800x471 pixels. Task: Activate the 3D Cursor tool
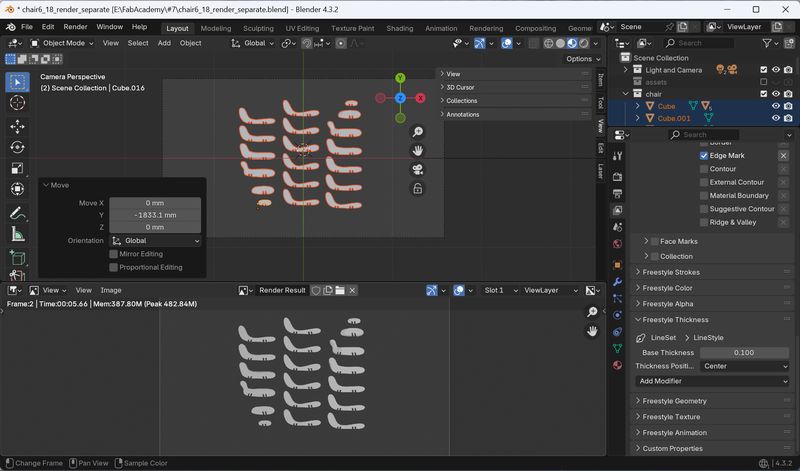point(17,103)
